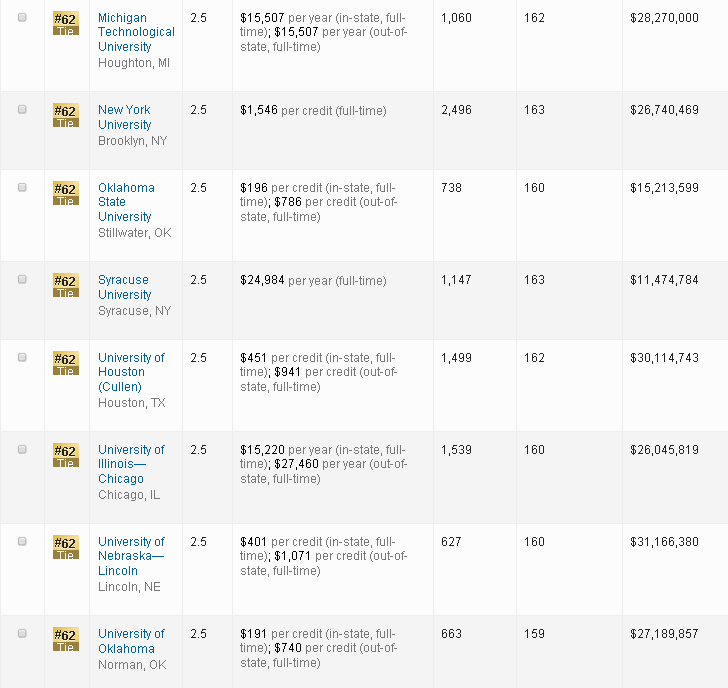Open the University of Nebraska—Lincoln link

tap(131, 556)
